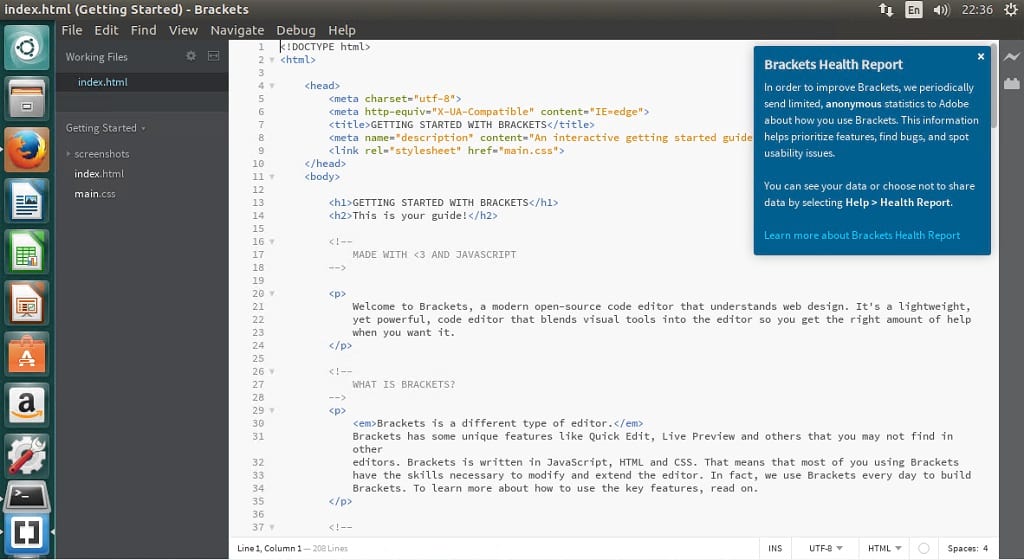Open Terminal from dock
This screenshot has height=560, width=1024.
coord(27,497)
